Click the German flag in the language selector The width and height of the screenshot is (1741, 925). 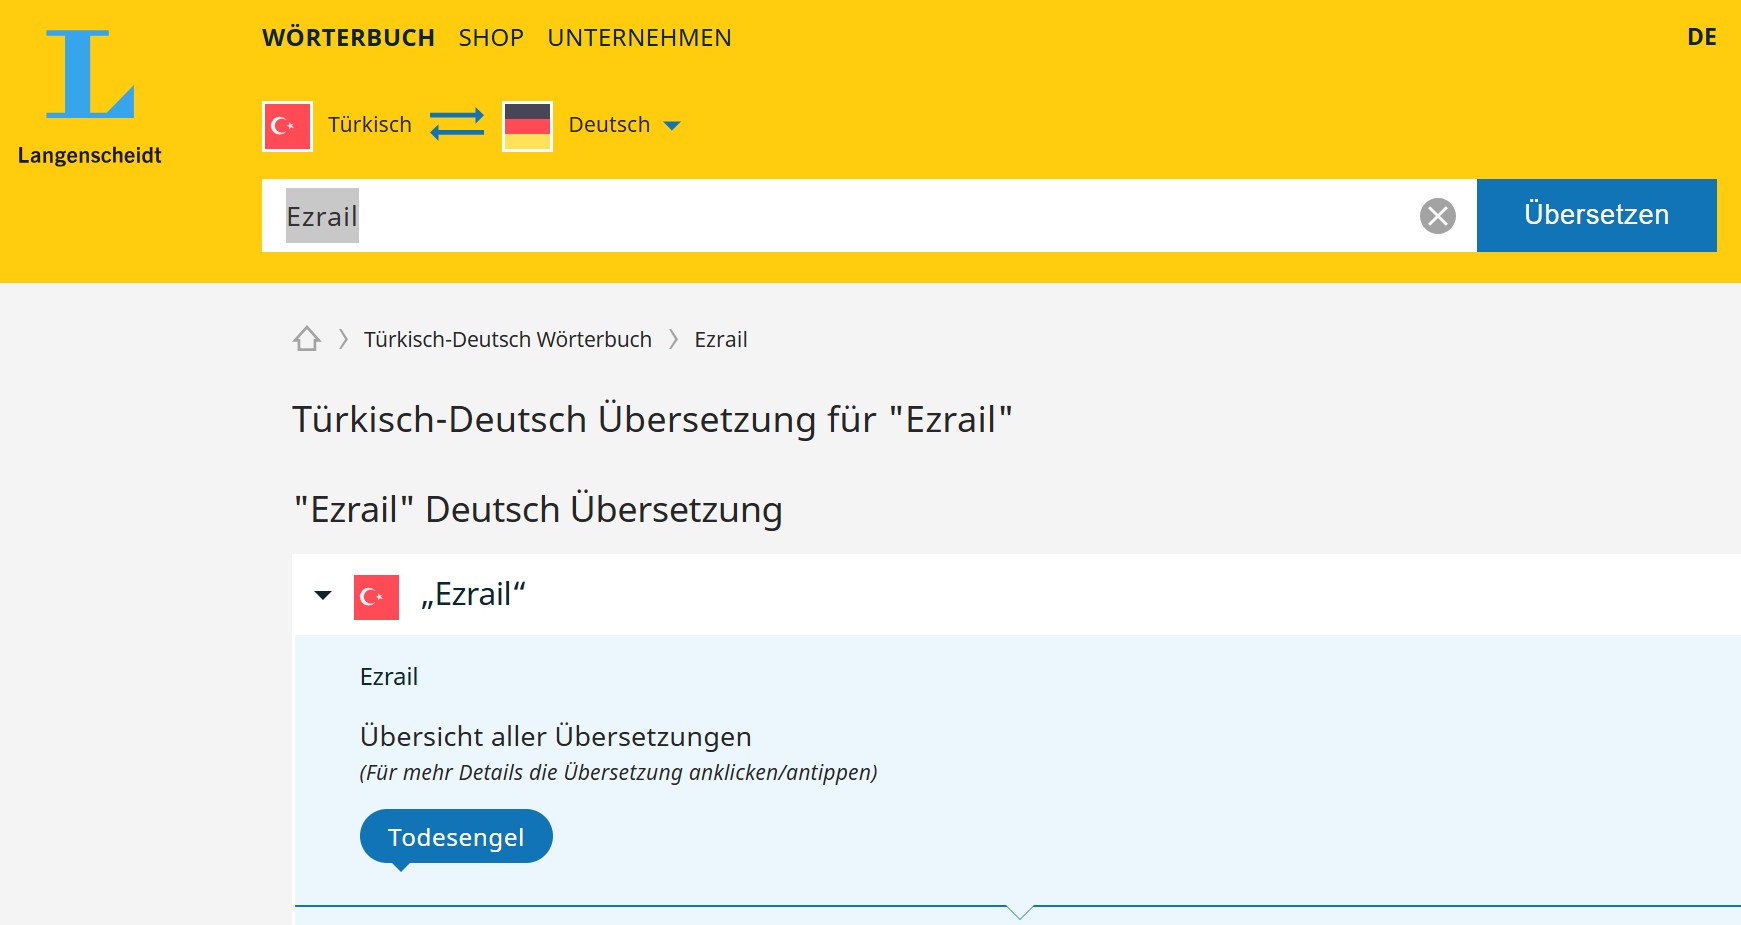point(527,126)
